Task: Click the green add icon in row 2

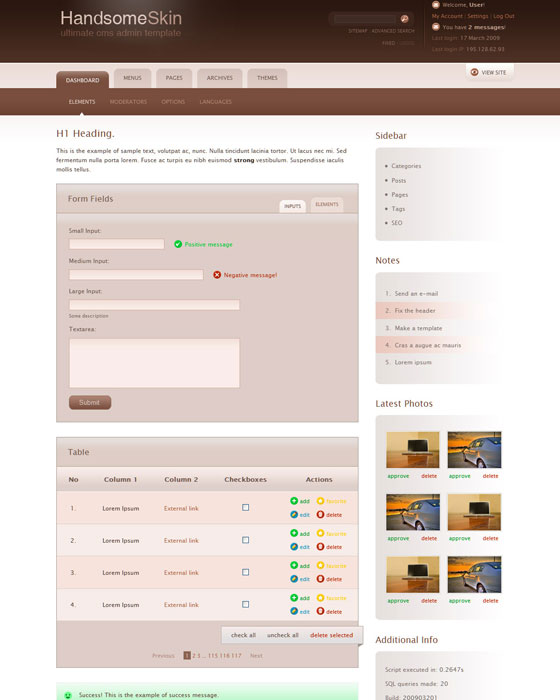Action: coord(294,533)
